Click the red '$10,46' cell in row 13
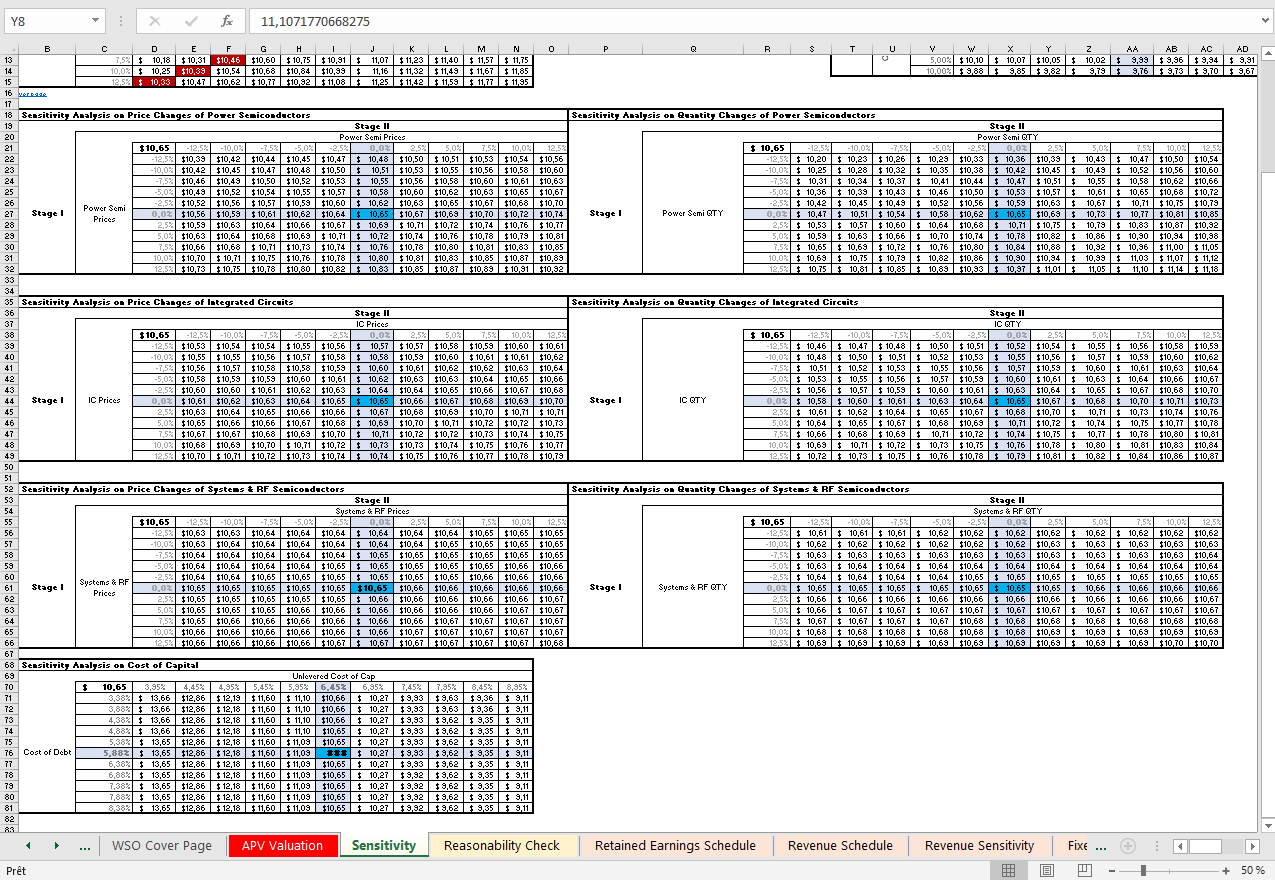1275x880 pixels. click(x=228, y=60)
